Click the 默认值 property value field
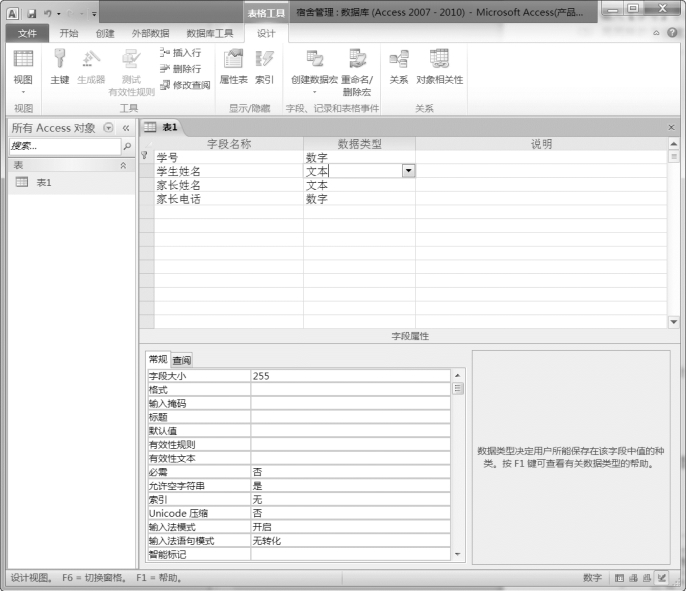 350,431
